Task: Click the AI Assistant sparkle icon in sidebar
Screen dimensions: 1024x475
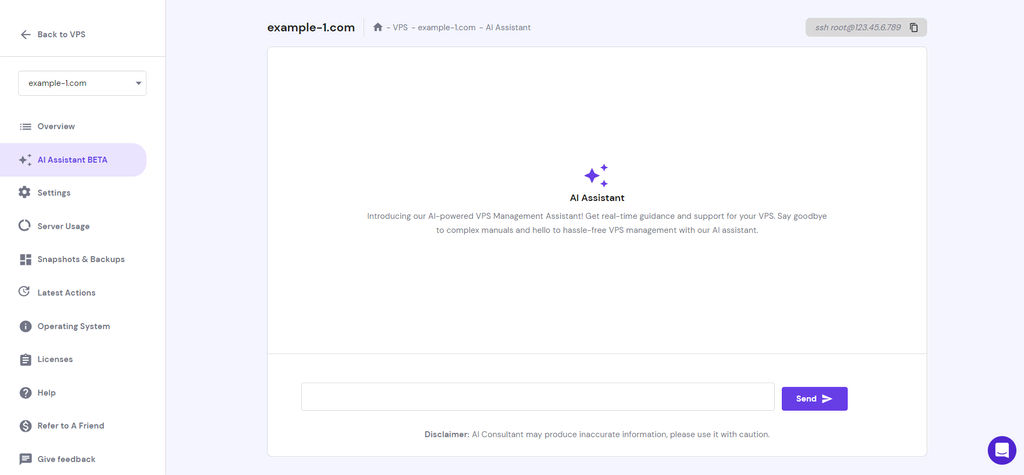Action: 25,160
